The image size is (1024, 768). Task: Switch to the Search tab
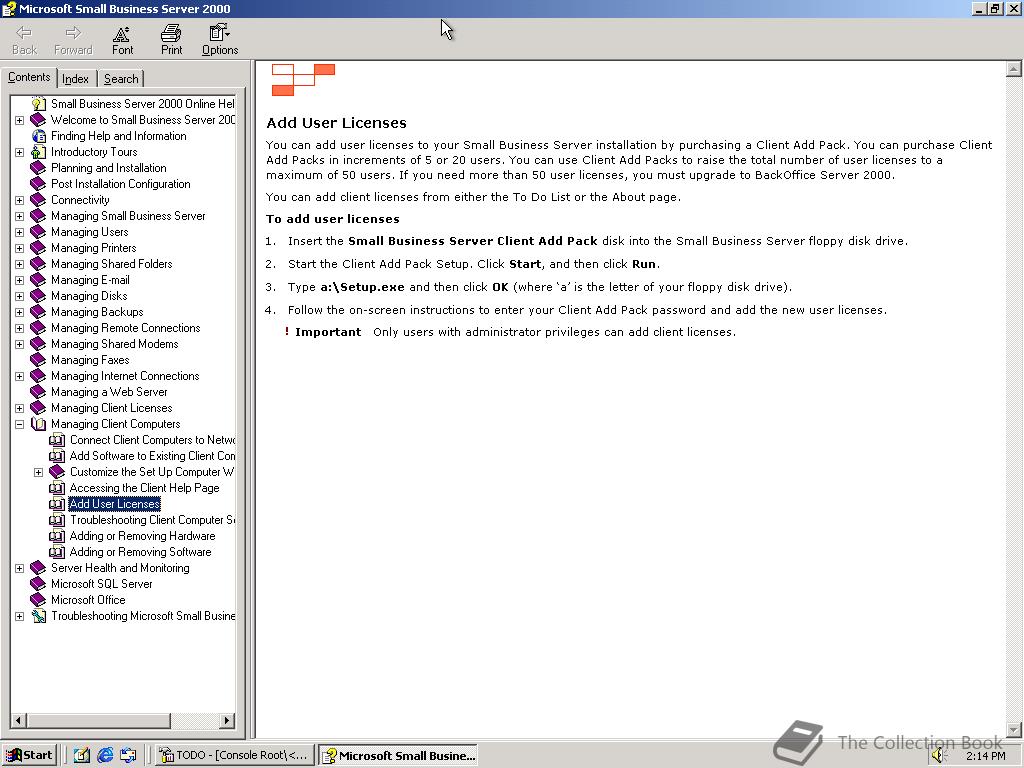[x=121, y=79]
